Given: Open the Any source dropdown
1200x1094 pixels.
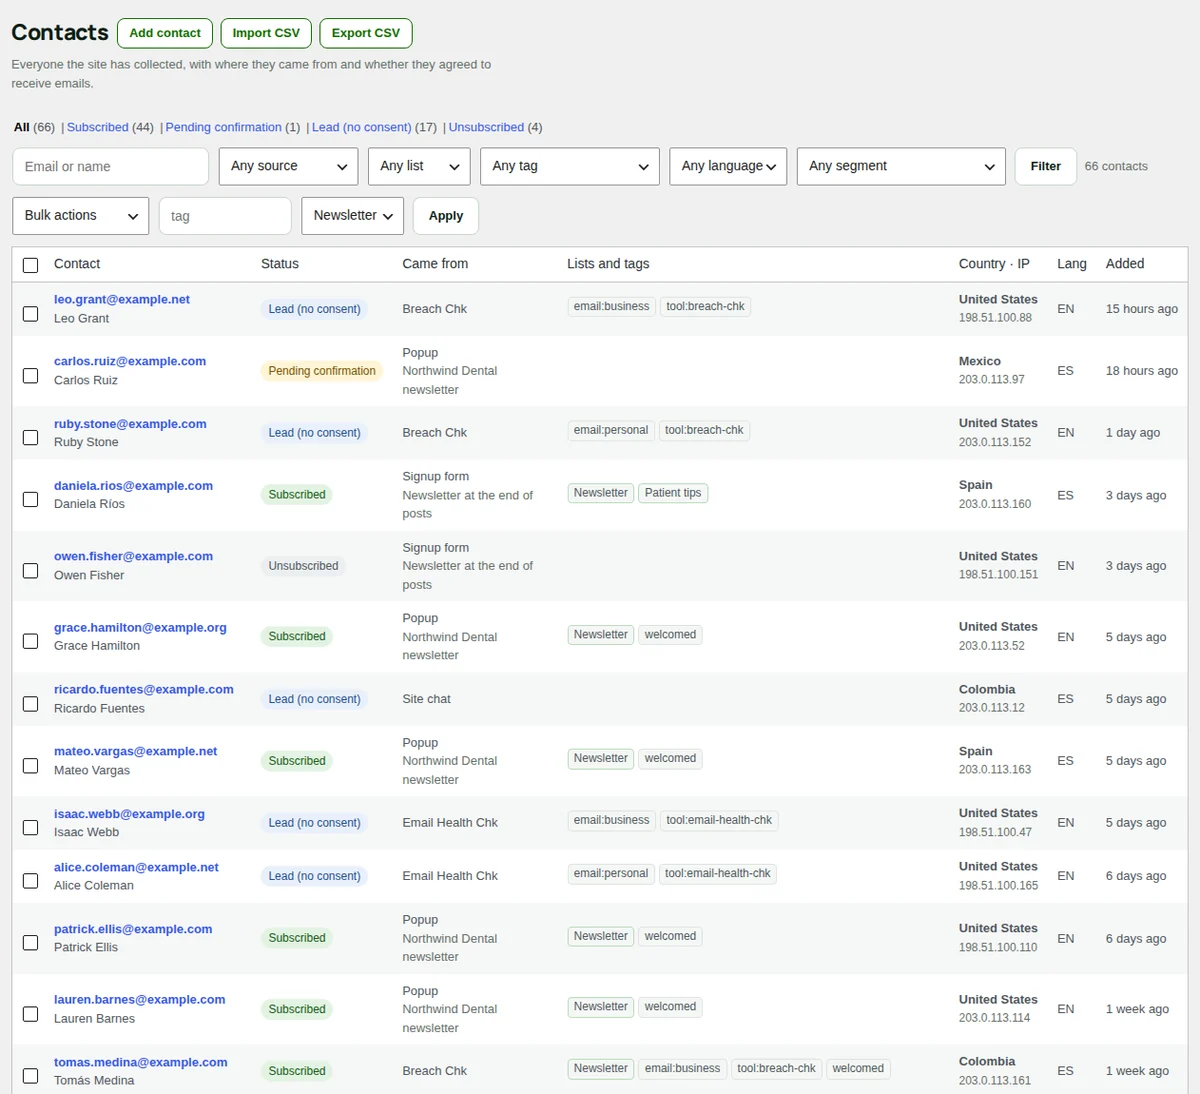Looking at the screenshot, I should pos(288,166).
